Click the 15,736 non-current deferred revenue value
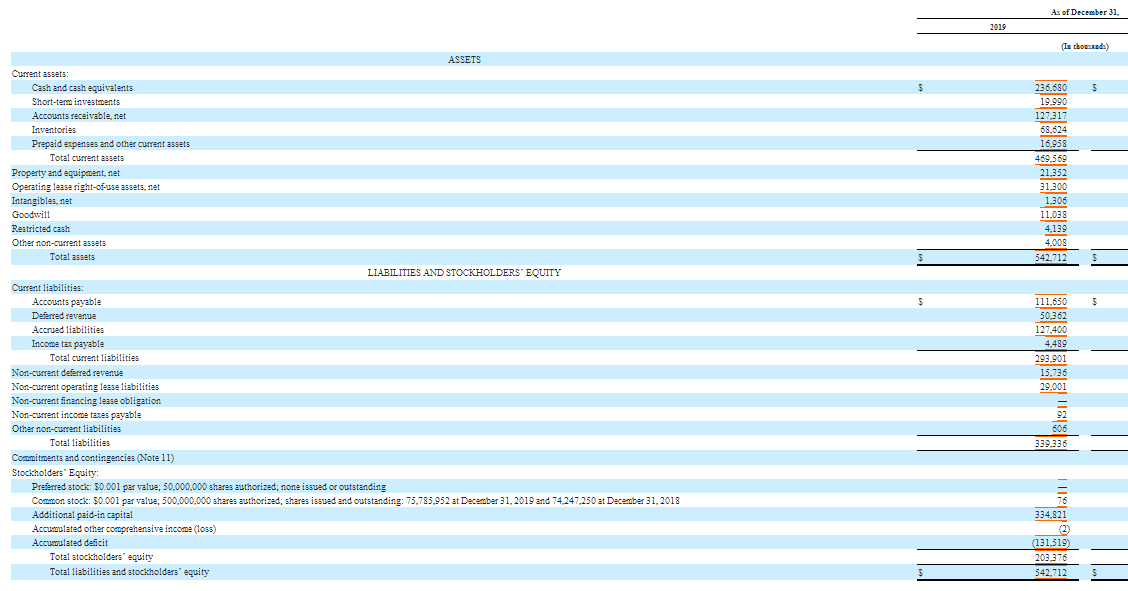This screenshot has width=1128, height=591. click(1053, 373)
